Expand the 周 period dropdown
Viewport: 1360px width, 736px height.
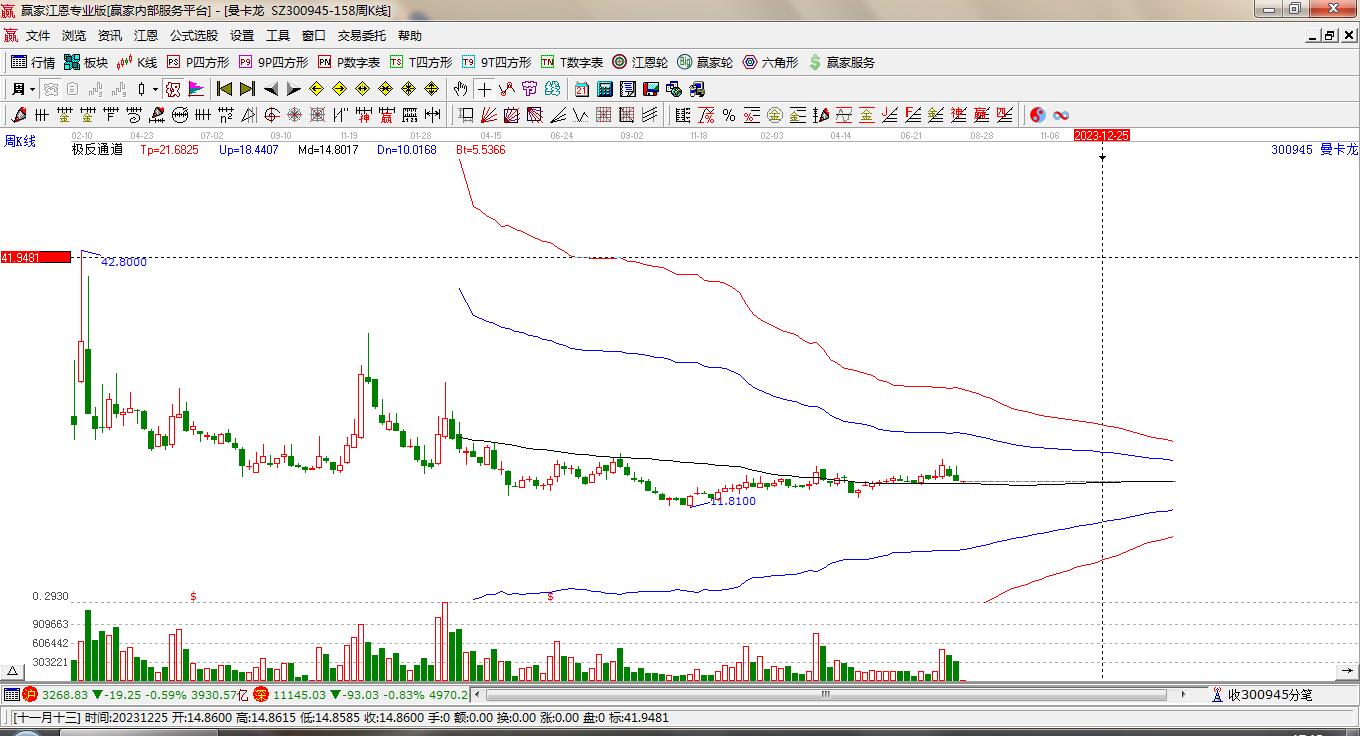tap(21, 89)
